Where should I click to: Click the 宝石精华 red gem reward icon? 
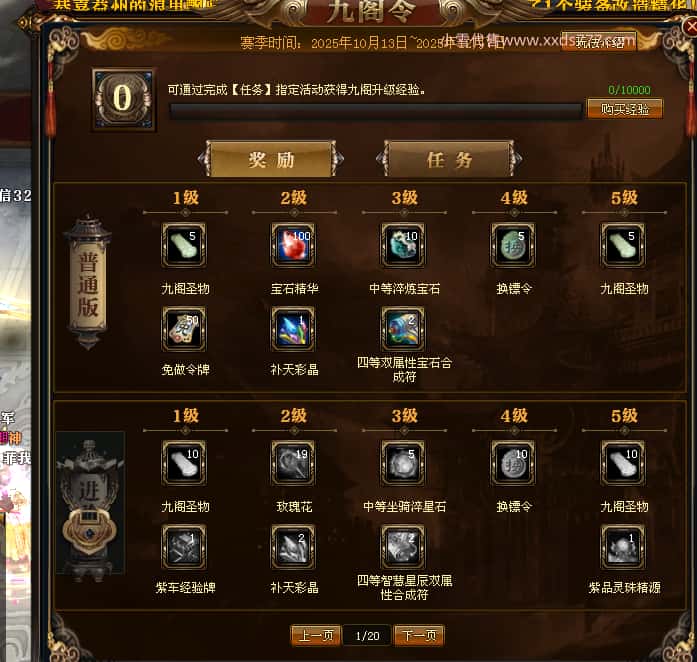pyautogui.click(x=293, y=245)
